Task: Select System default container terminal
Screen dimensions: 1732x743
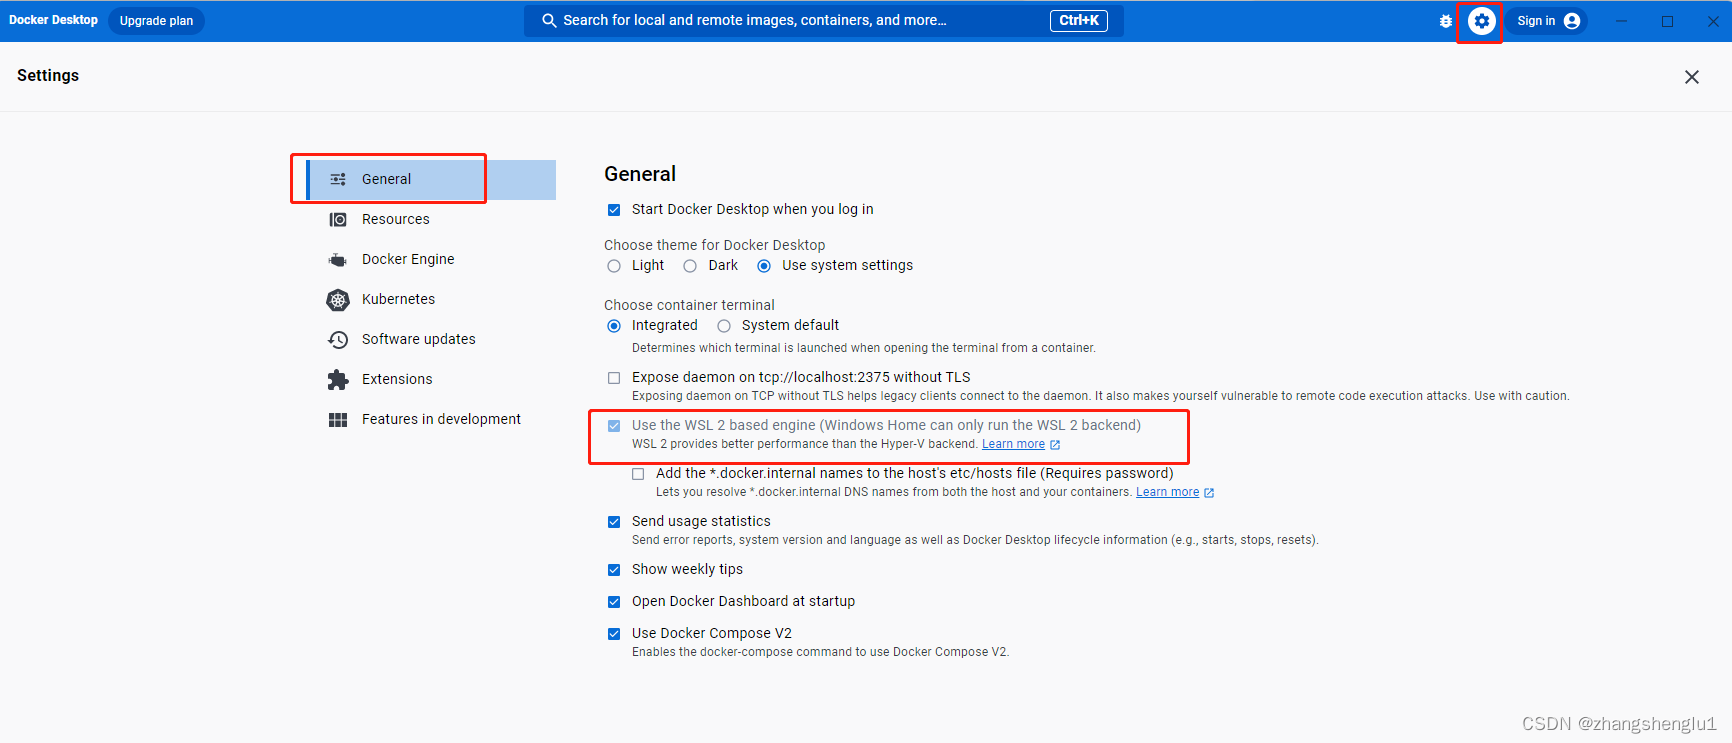Action: click(x=724, y=326)
